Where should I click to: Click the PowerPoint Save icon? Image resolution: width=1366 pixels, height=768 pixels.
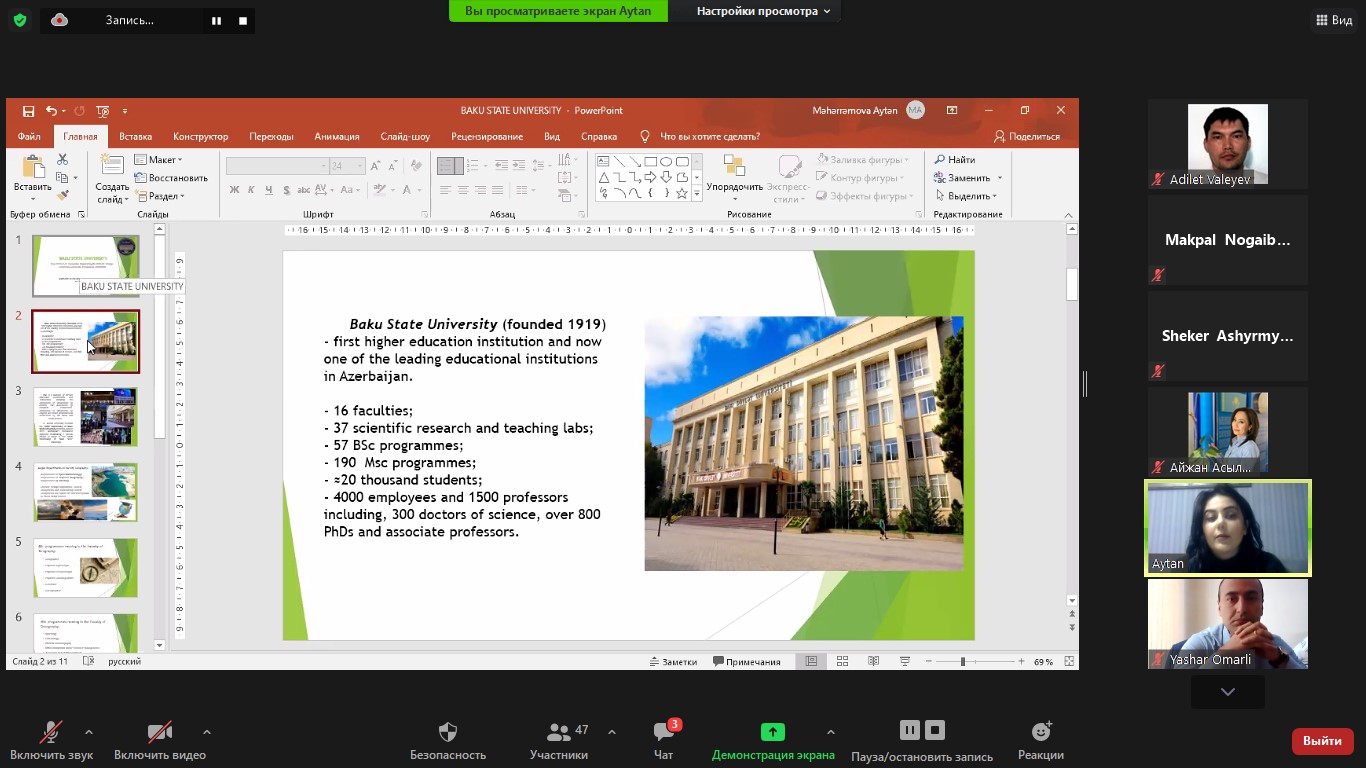click(28, 111)
